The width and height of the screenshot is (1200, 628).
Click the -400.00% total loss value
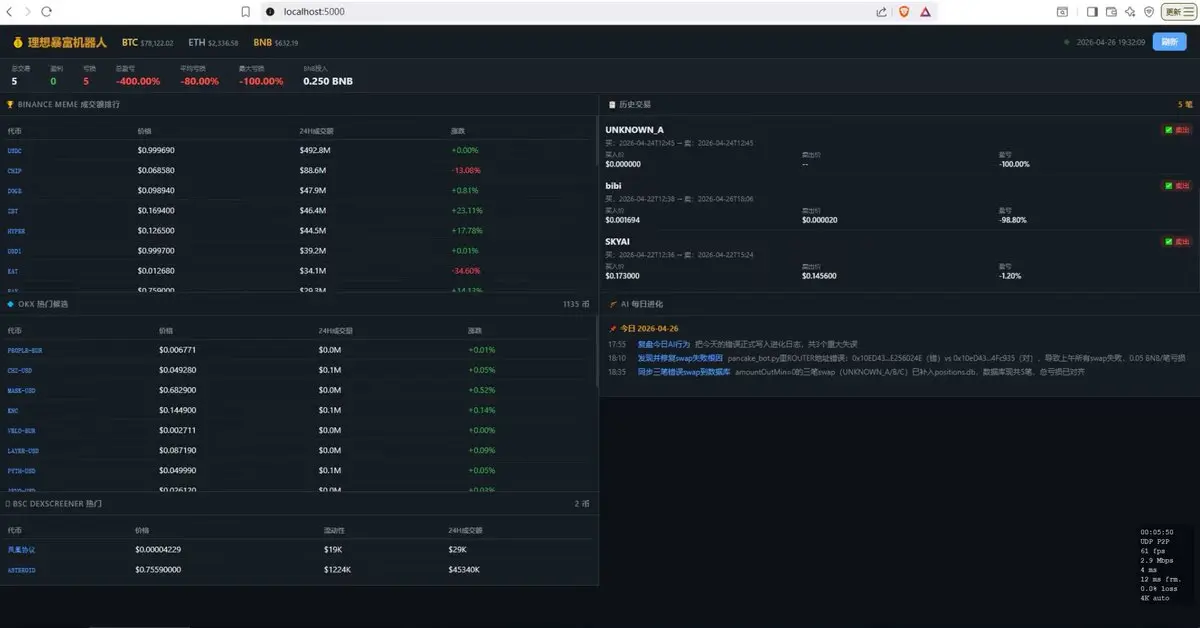pyautogui.click(x=138, y=81)
